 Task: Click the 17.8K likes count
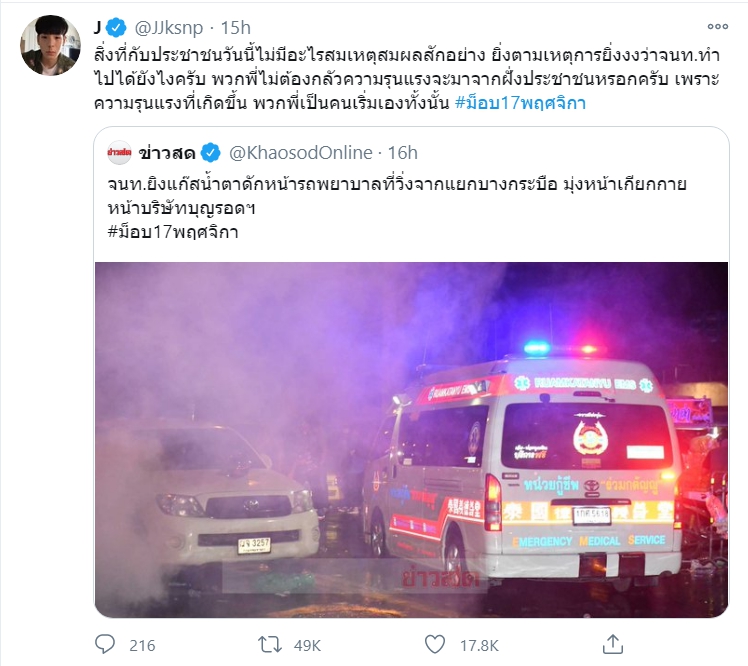pos(479,645)
